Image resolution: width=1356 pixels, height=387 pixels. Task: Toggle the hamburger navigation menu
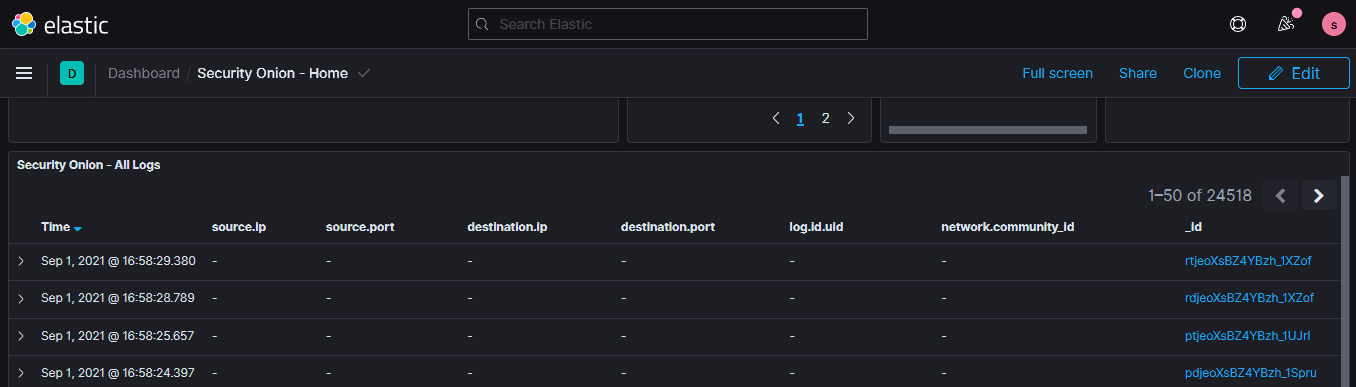click(x=24, y=73)
